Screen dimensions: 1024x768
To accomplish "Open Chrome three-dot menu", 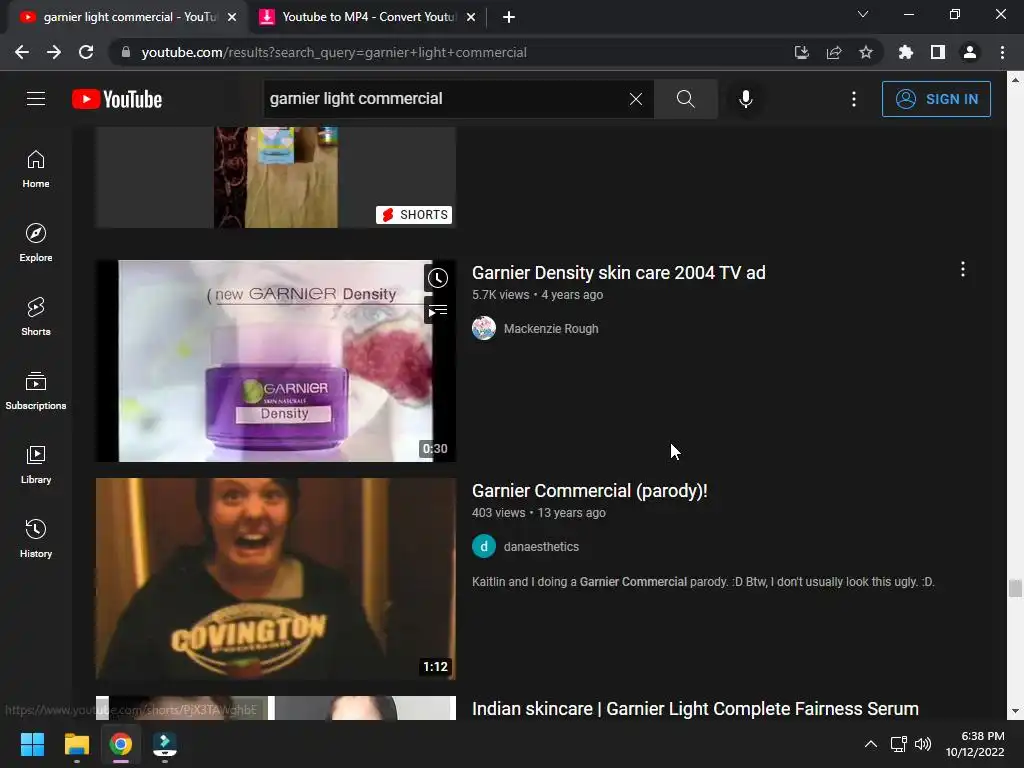I will [1002, 52].
